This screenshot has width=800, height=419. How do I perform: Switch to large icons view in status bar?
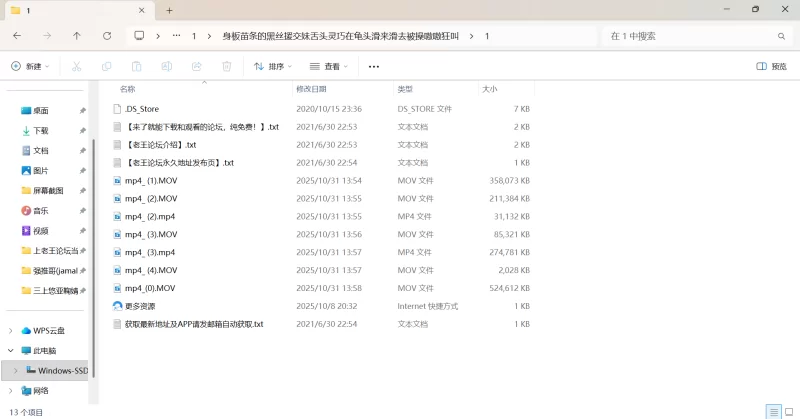[788, 412]
